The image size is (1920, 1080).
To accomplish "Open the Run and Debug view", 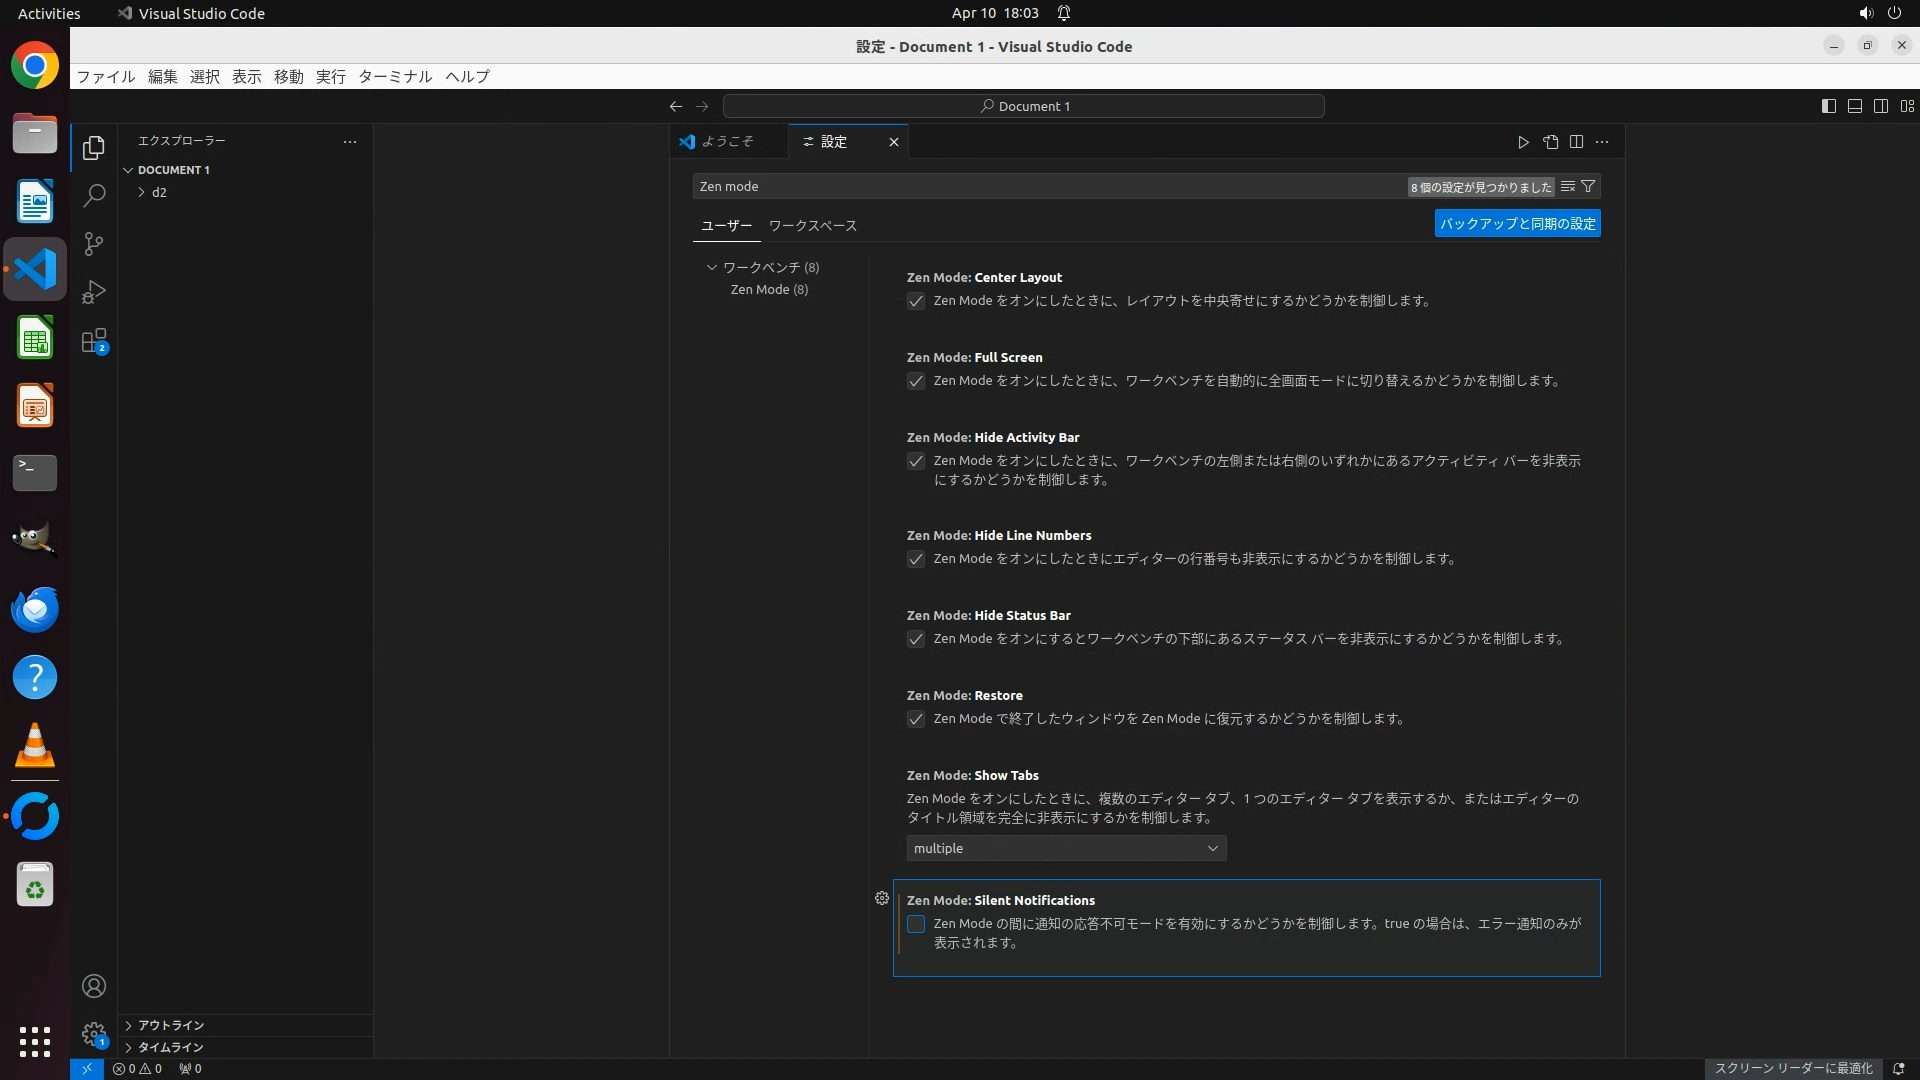I will pos(94,292).
